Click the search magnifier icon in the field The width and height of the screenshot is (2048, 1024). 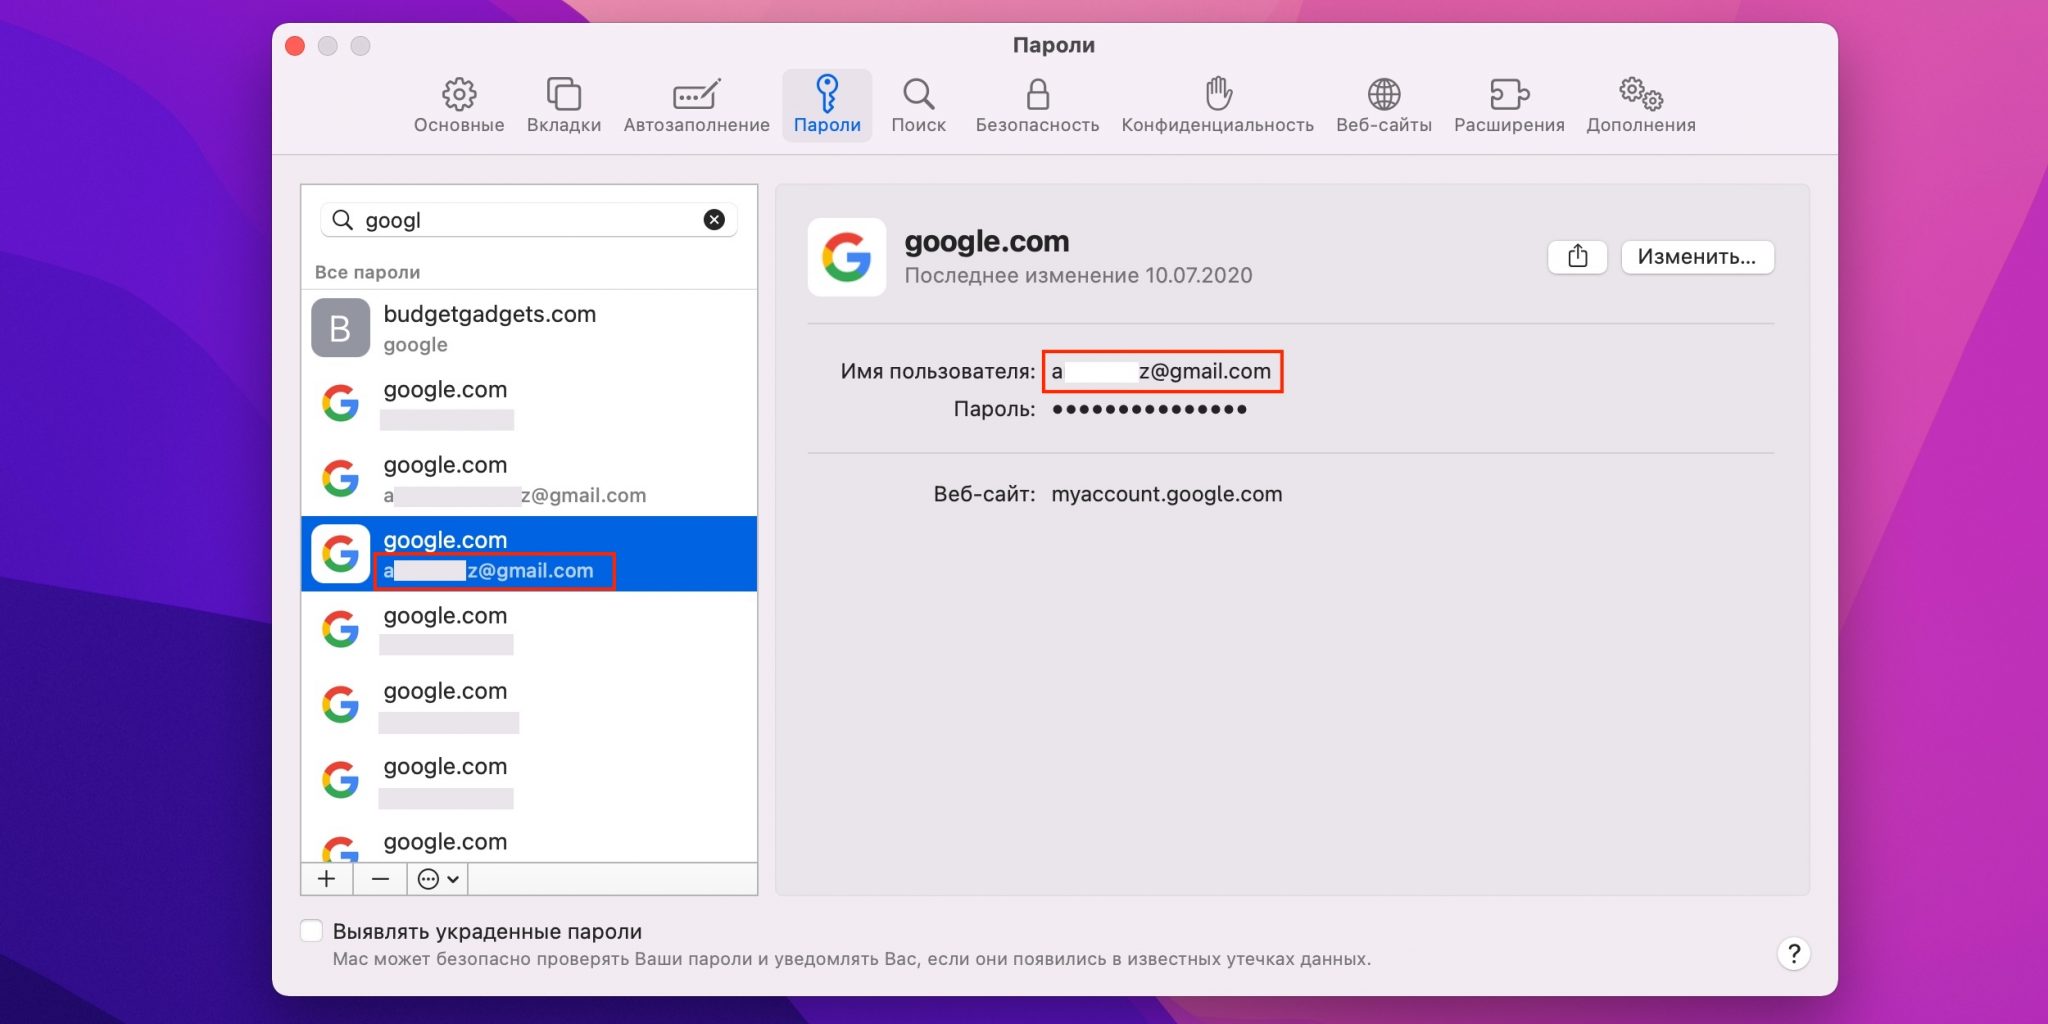coord(342,220)
